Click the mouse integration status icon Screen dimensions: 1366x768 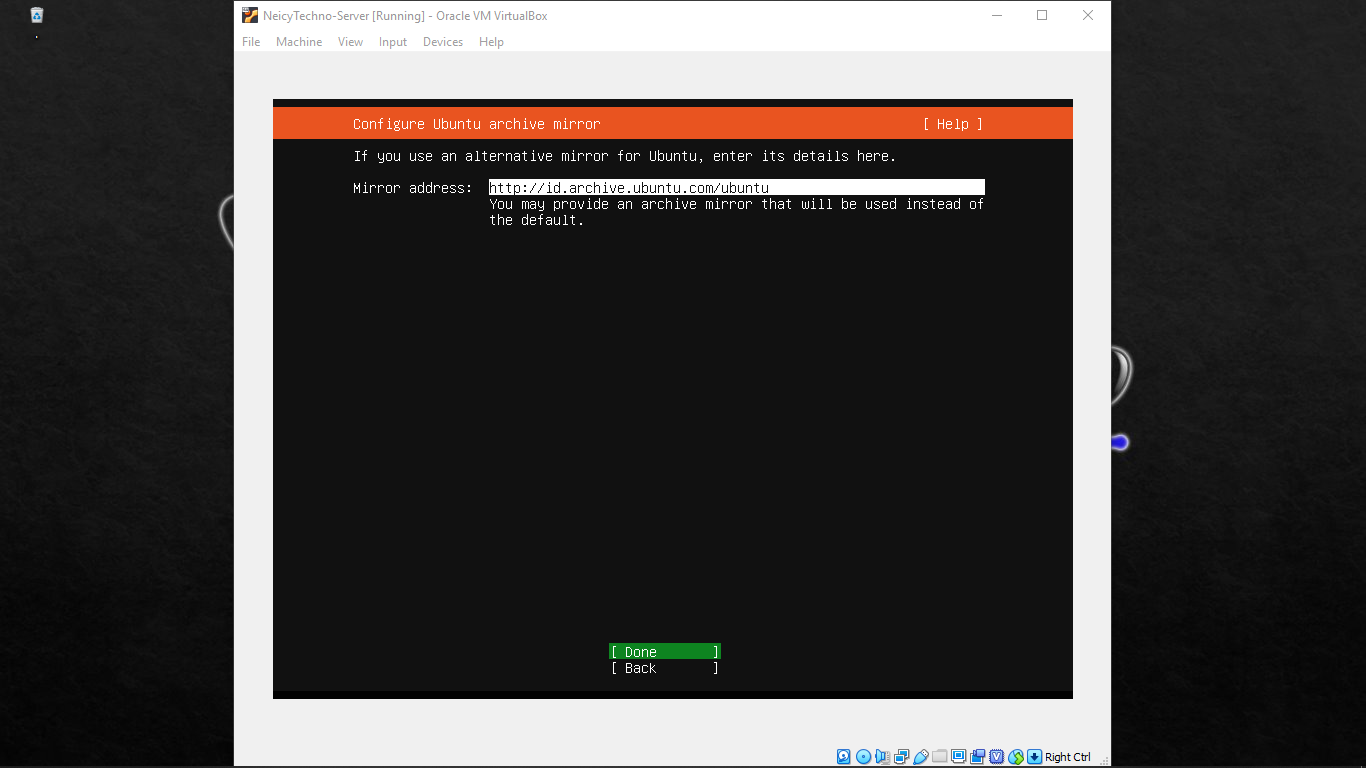[1016, 757]
